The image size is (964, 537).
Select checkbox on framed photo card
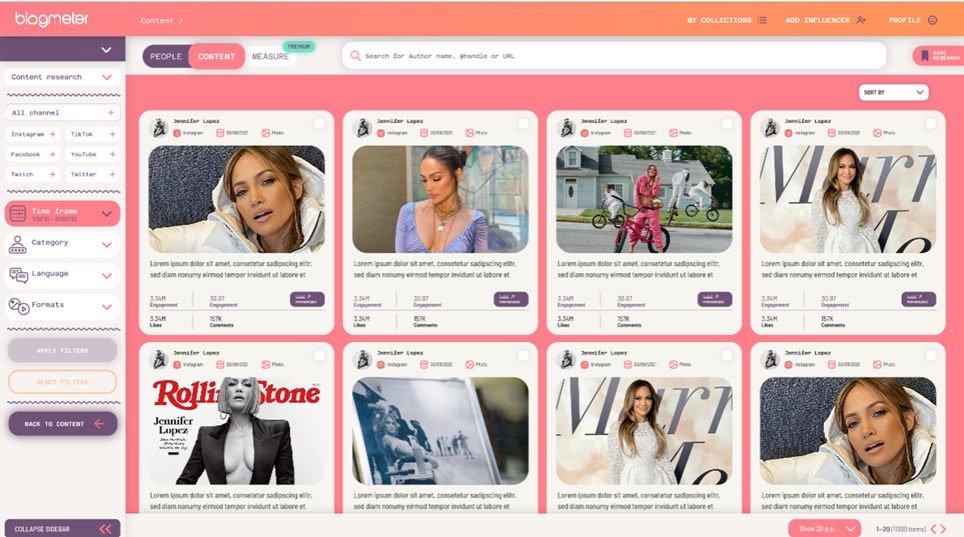(523, 355)
